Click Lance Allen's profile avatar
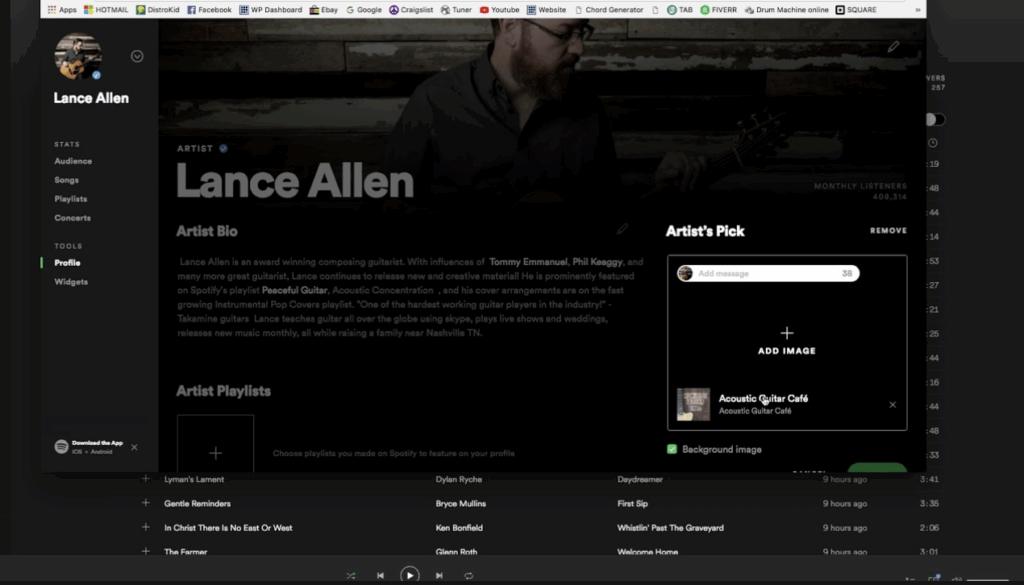 point(78,56)
